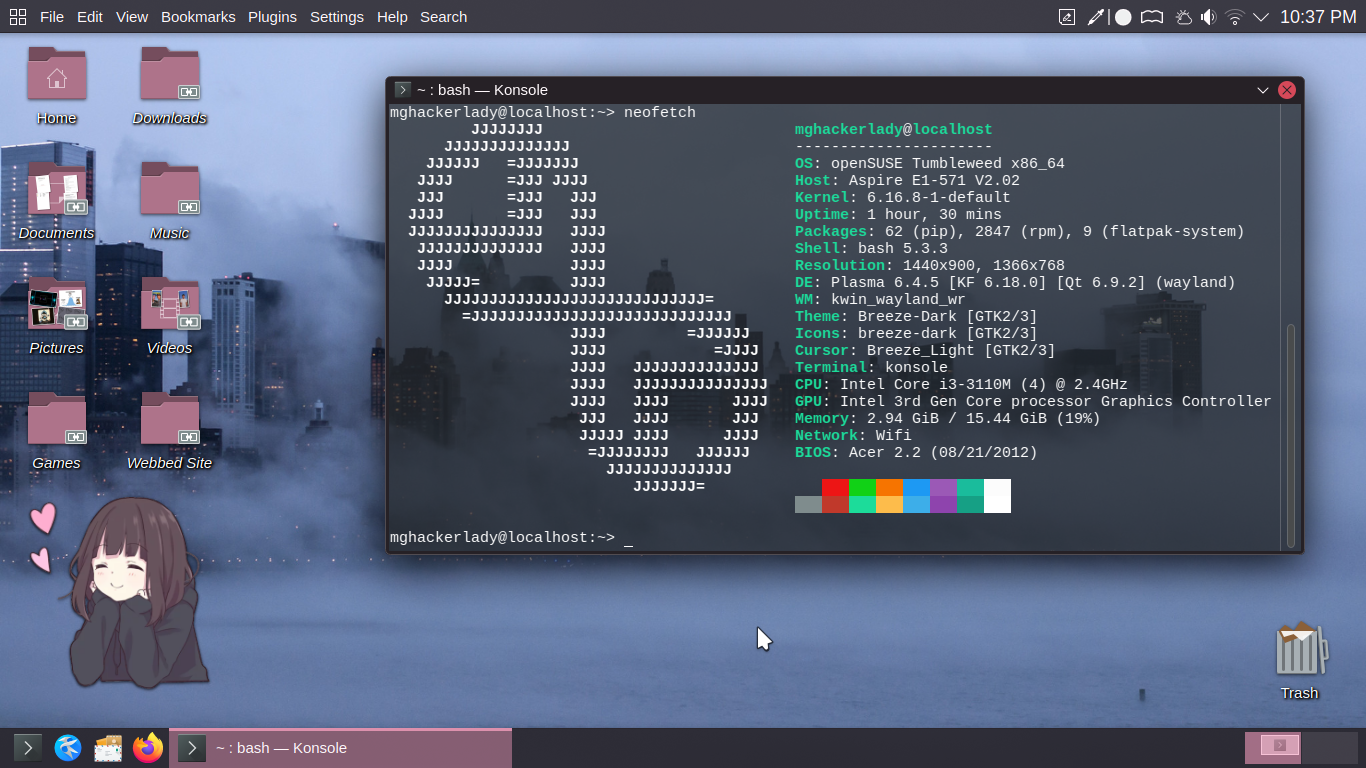Open the Bookmarks menu
This screenshot has width=1366, height=768.
tap(198, 17)
